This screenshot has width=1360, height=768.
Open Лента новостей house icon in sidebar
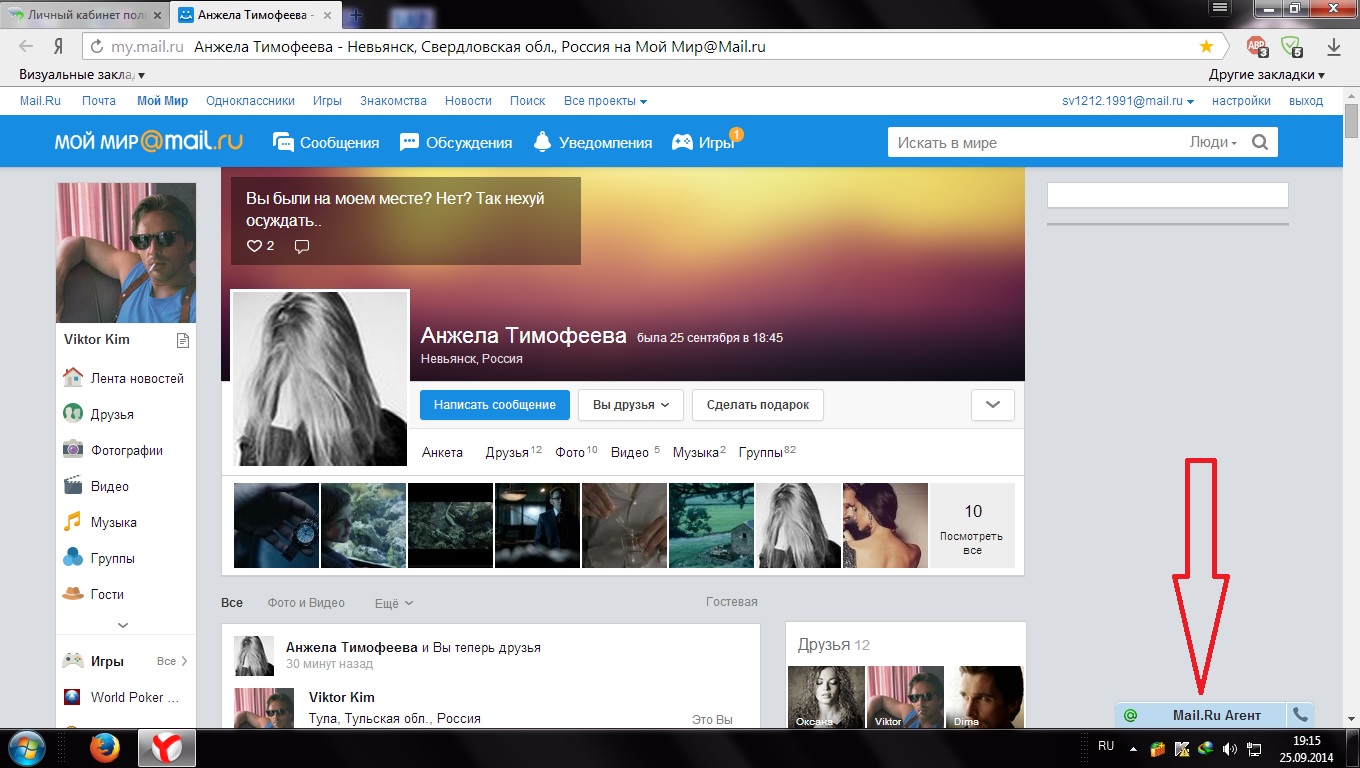(72, 378)
